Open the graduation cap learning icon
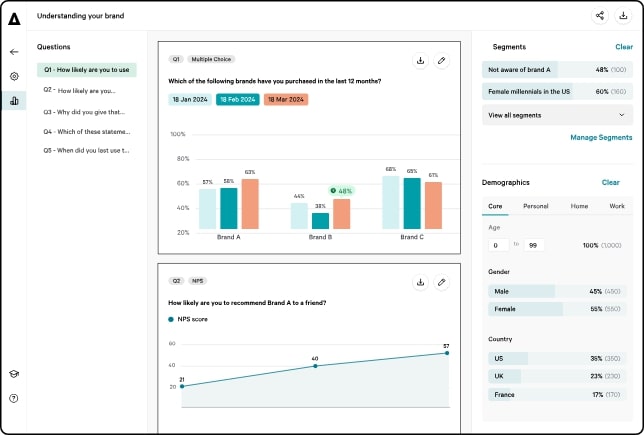This screenshot has width=644, height=435. click(x=14, y=374)
